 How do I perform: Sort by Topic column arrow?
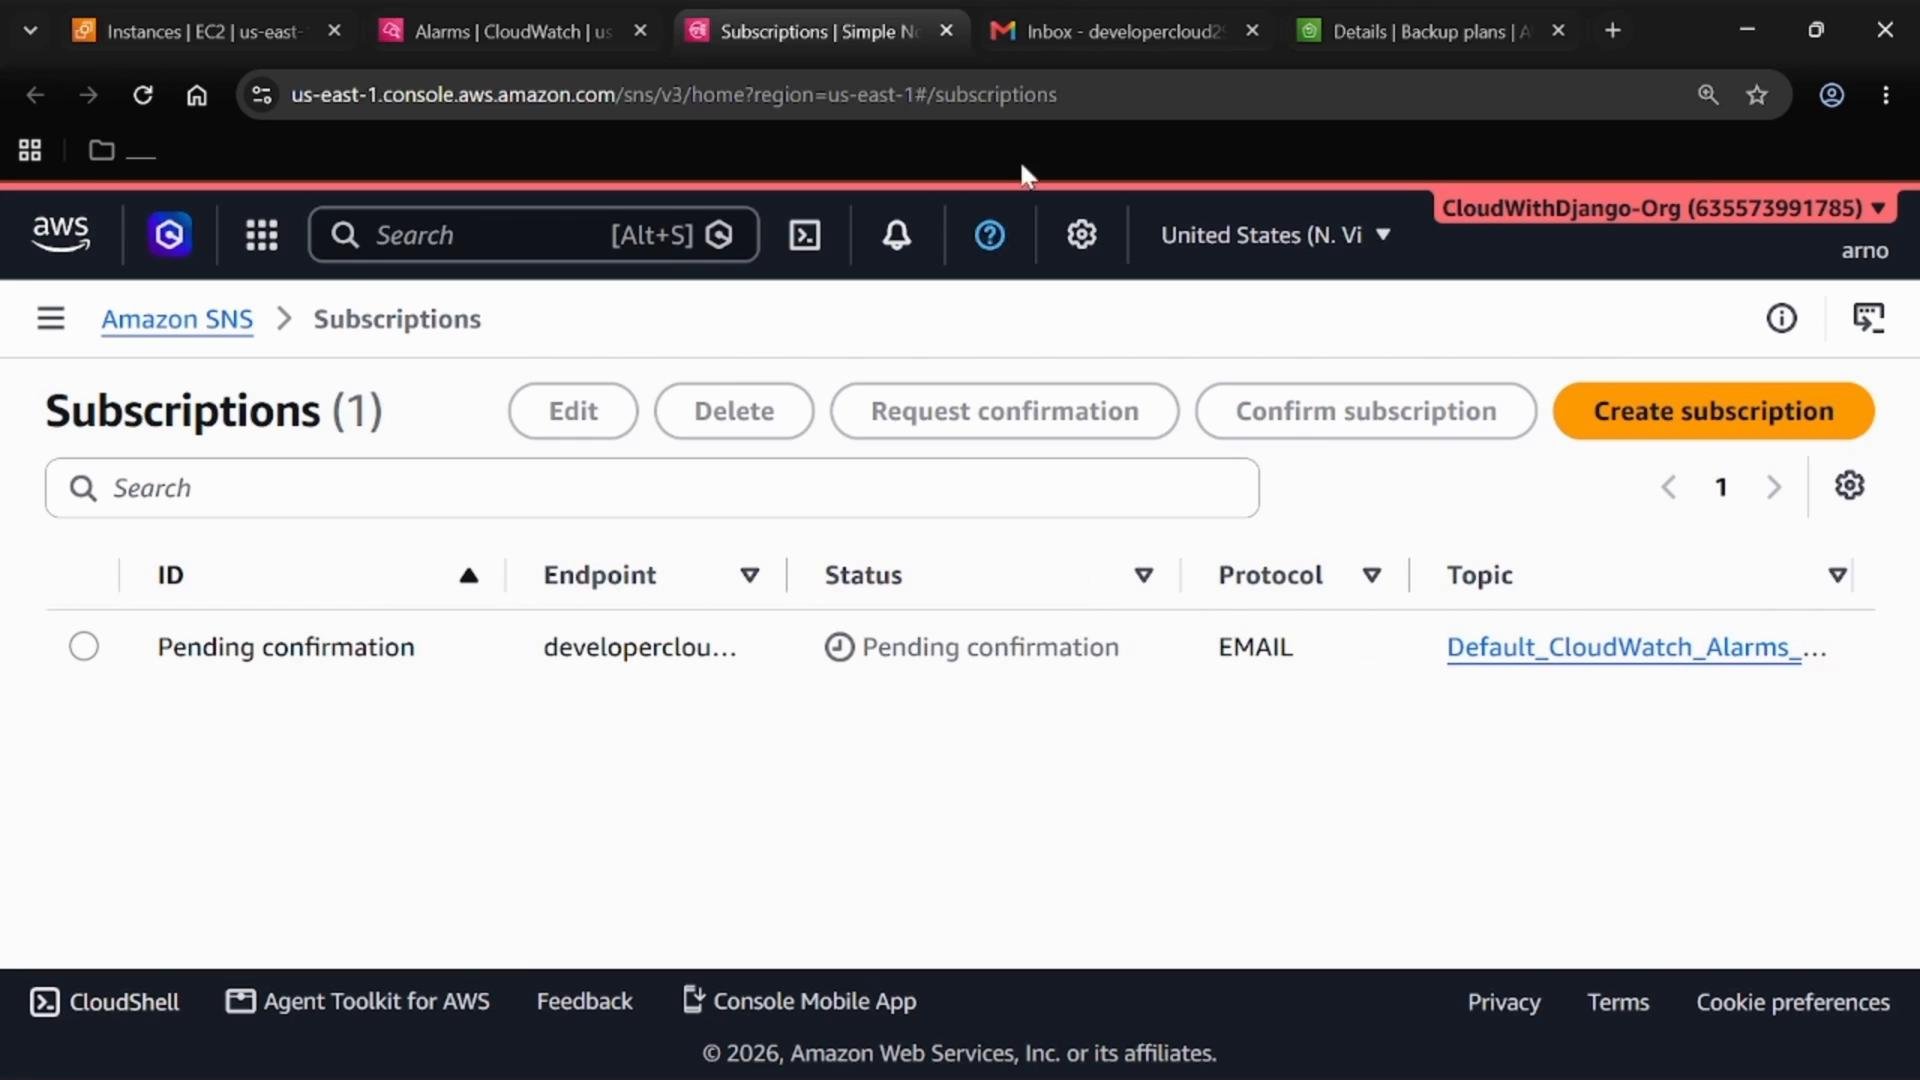1838,575
